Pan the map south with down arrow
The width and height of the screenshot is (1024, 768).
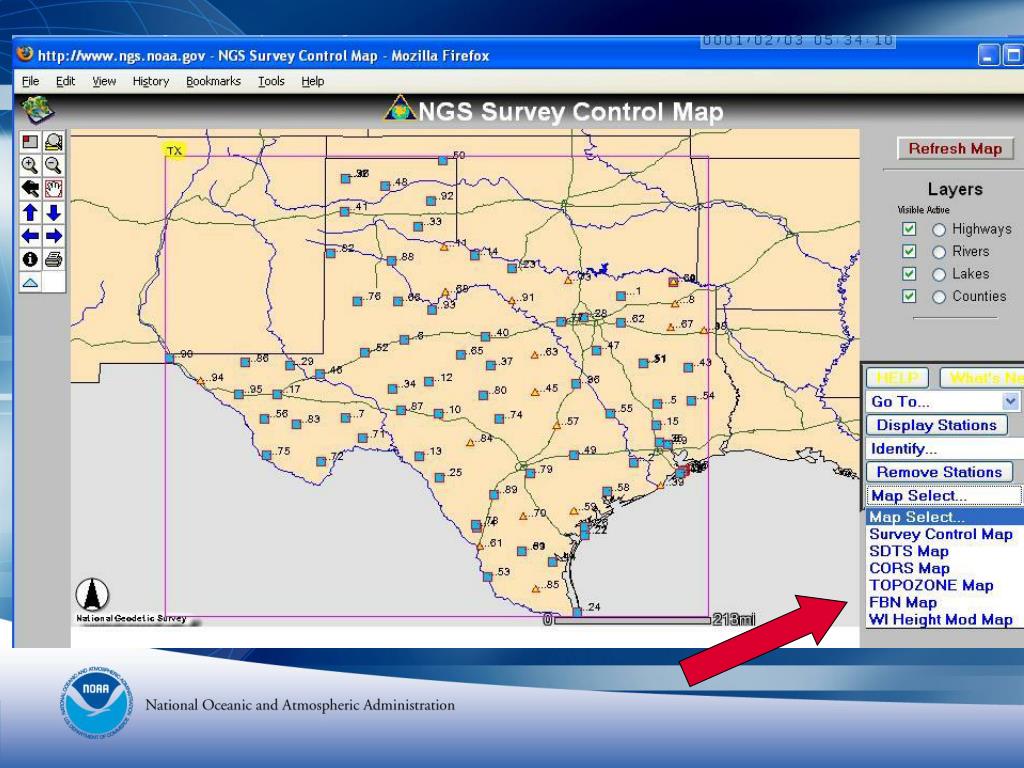tap(54, 212)
